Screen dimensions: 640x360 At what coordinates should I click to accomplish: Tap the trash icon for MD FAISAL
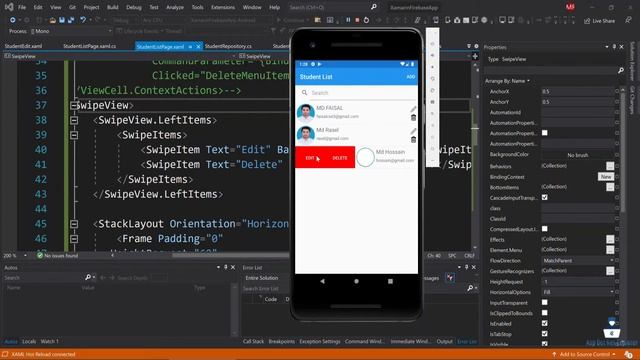pyautogui.click(x=413, y=118)
